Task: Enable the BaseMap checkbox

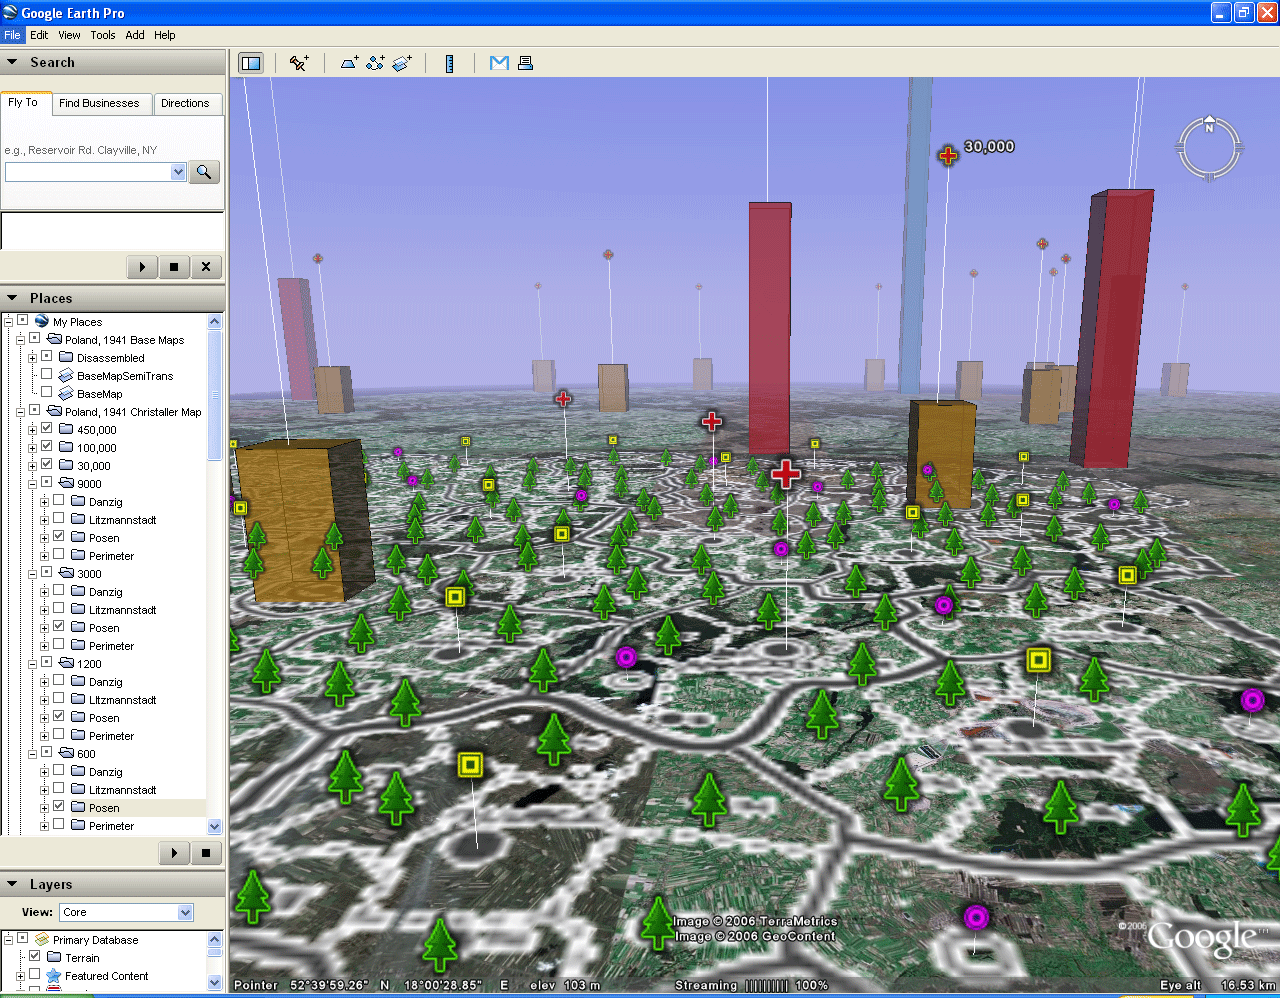Action: [x=46, y=392]
